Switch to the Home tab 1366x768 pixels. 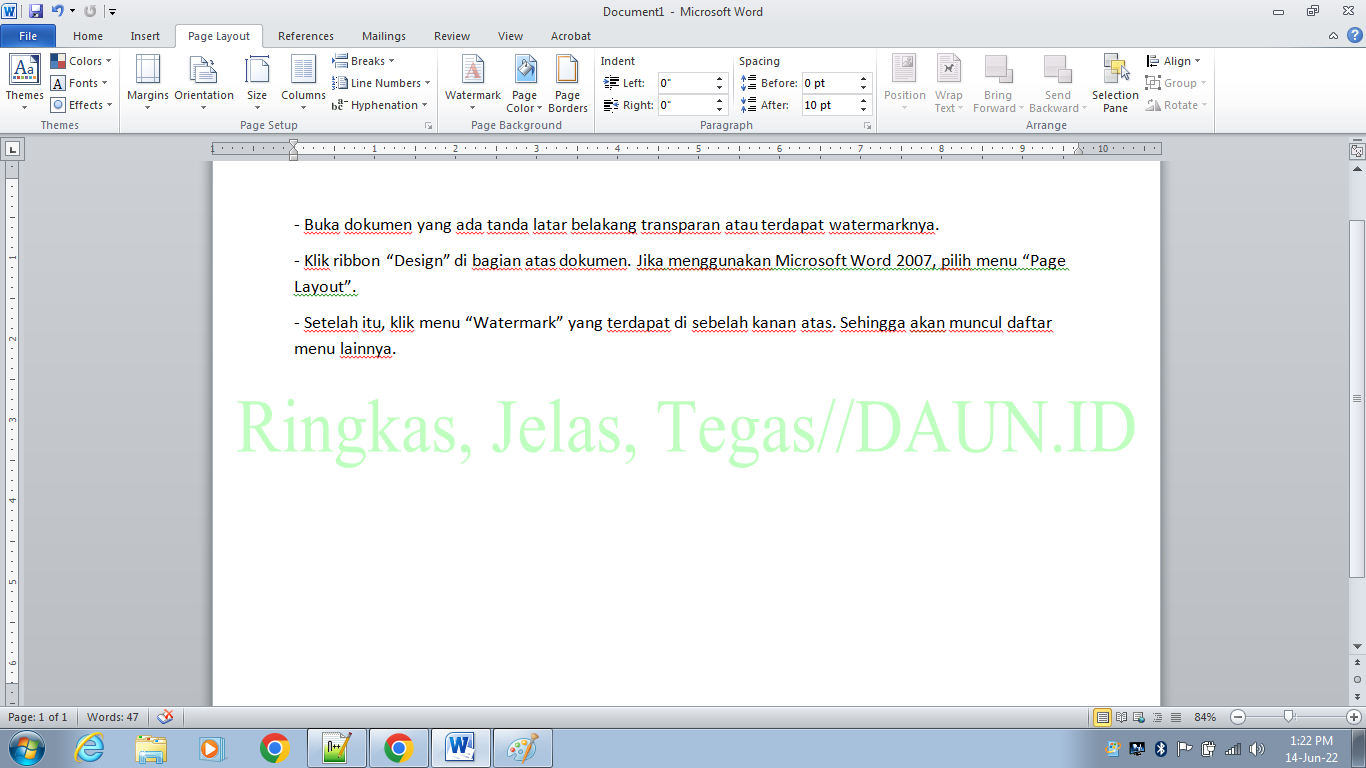coord(88,36)
